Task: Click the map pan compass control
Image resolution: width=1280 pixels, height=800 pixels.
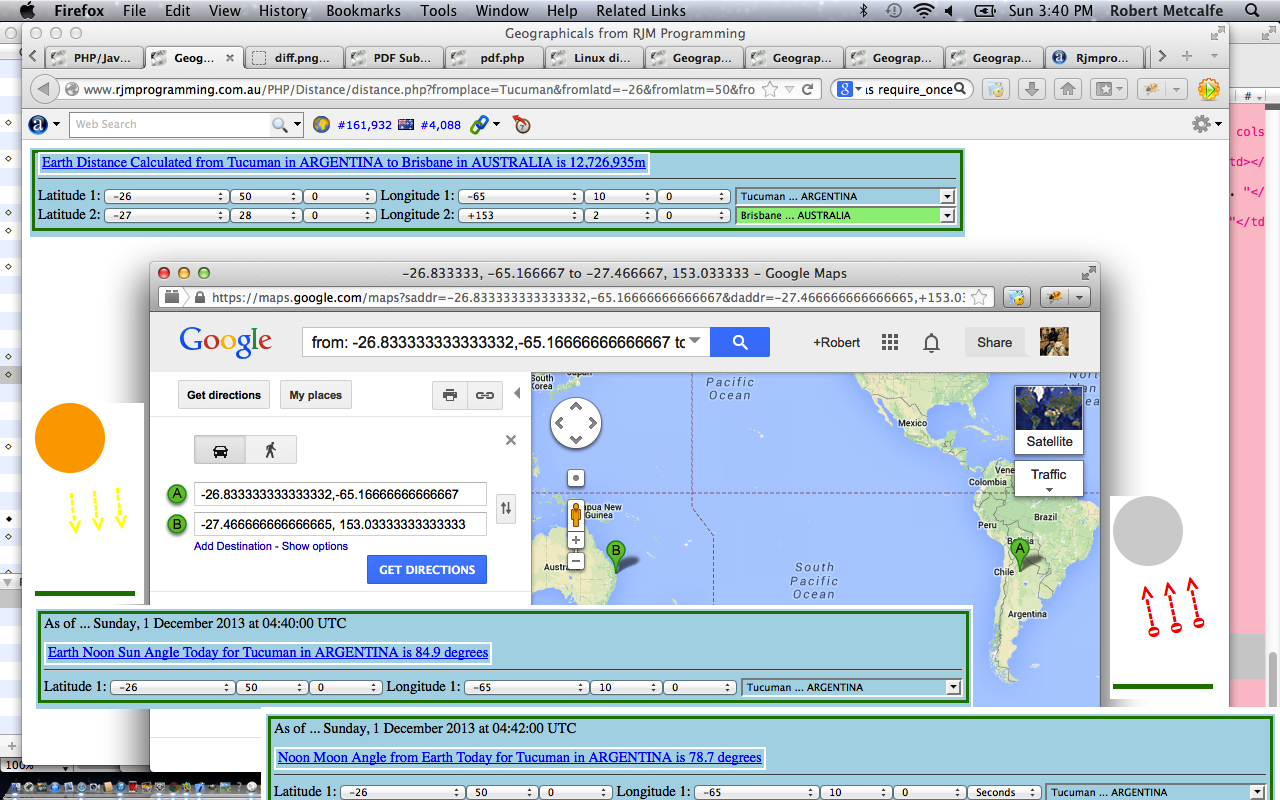Action: 576,423
